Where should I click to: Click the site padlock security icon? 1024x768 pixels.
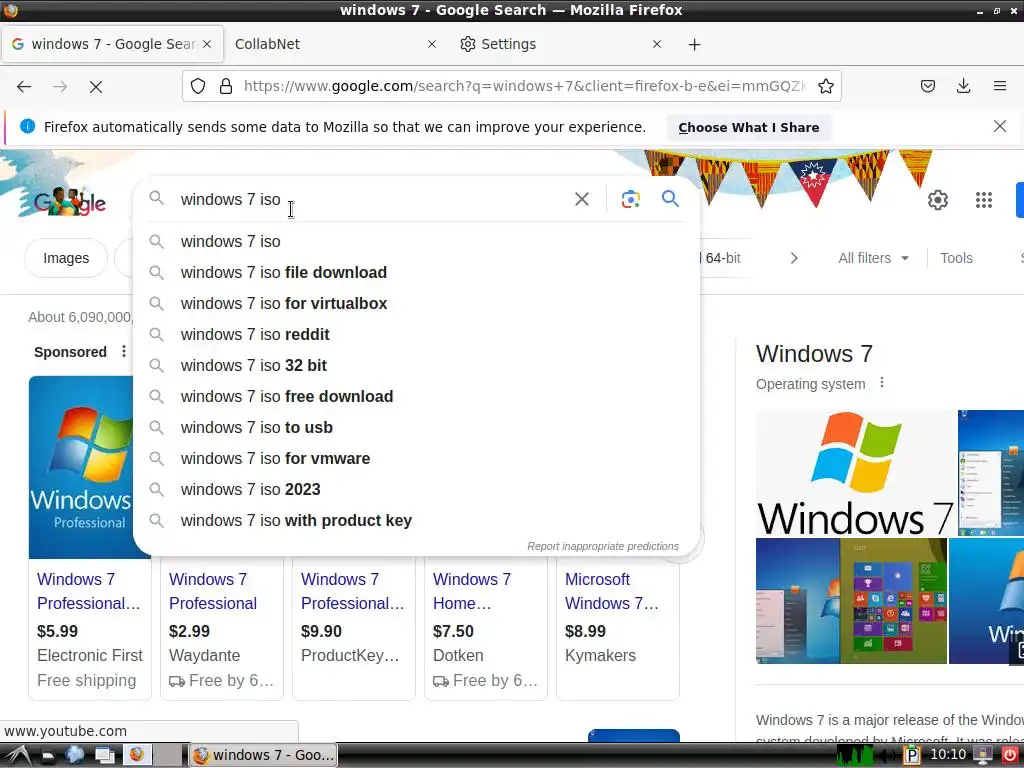(x=226, y=86)
